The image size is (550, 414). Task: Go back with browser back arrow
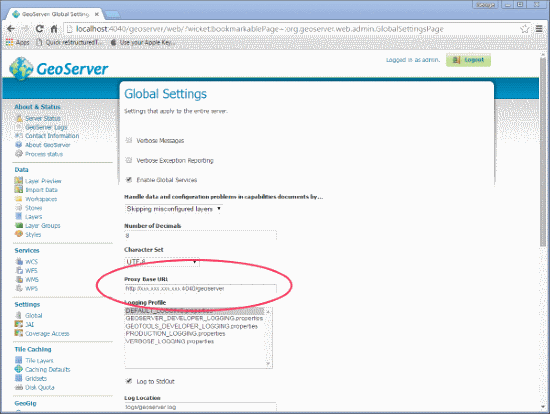coord(11,29)
